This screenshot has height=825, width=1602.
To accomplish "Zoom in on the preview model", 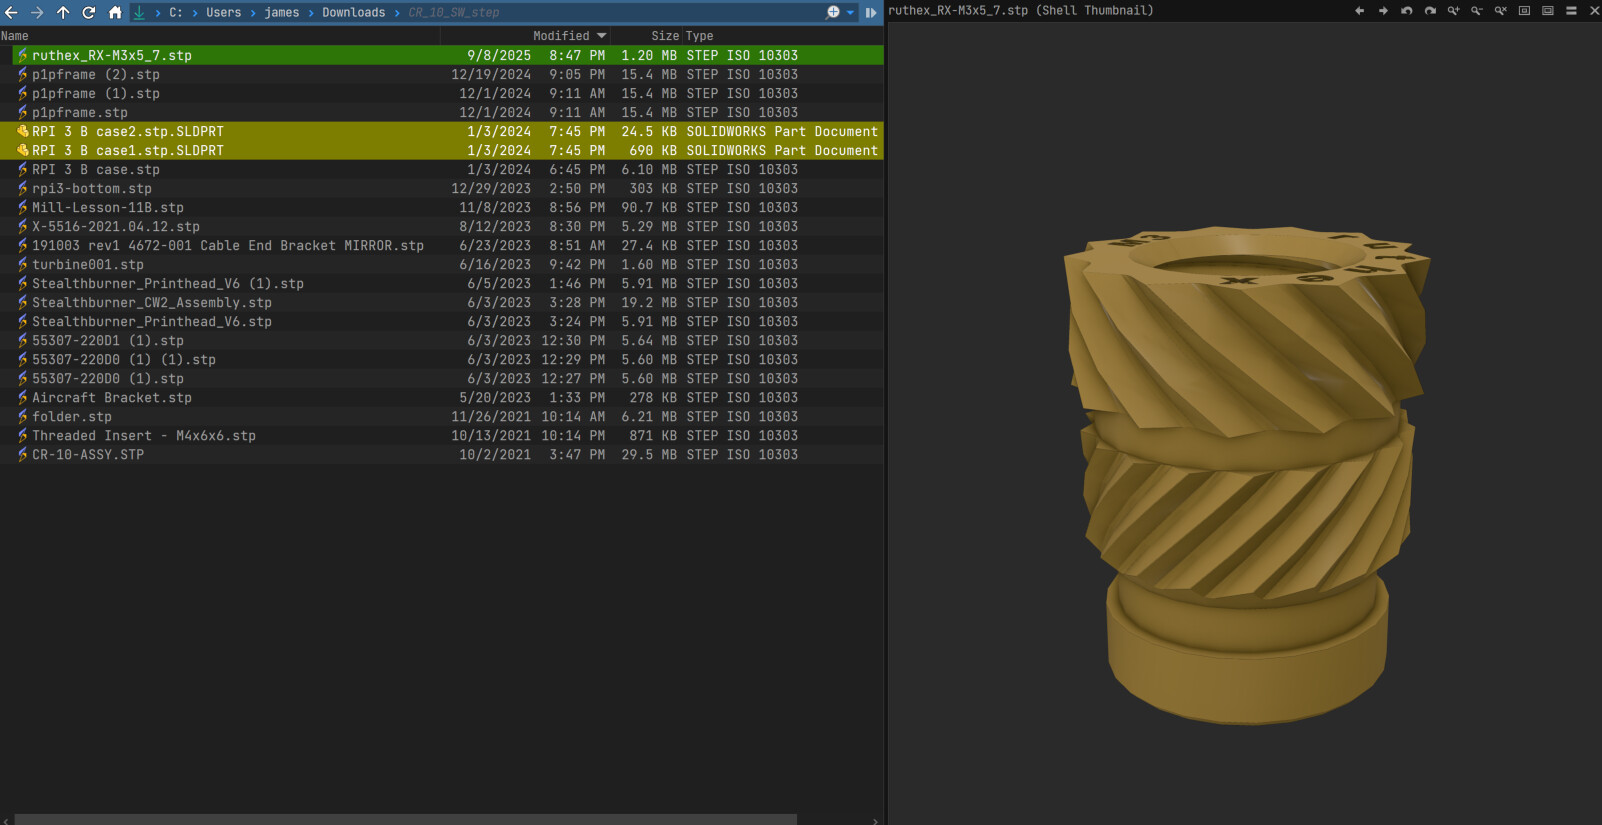I will point(1453,11).
